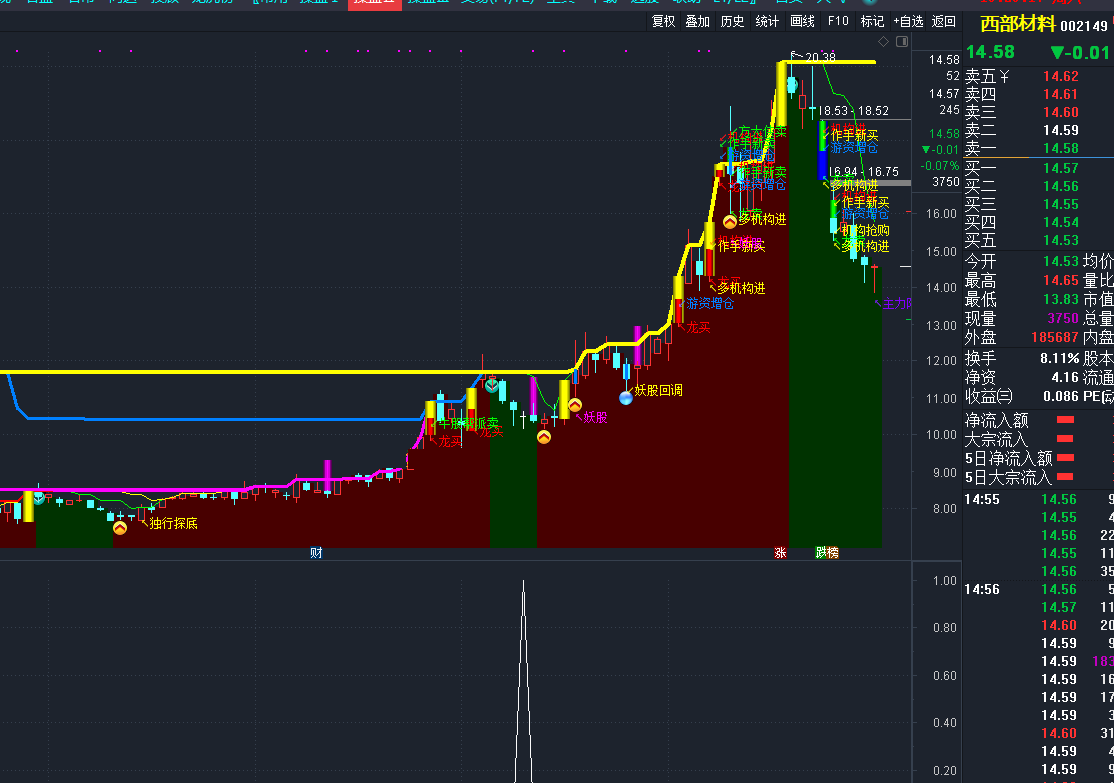
Task: Activate the 画线 drawing tool
Action: (x=803, y=21)
